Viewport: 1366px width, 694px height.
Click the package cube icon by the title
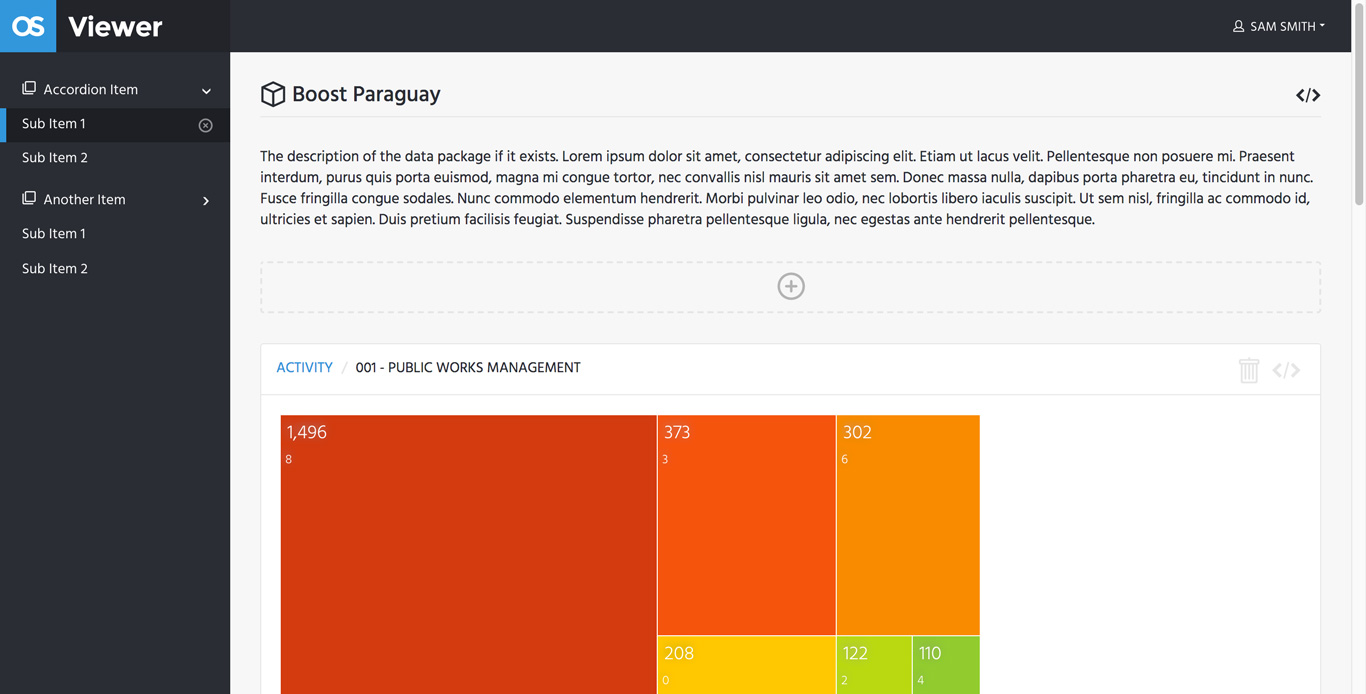point(273,94)
